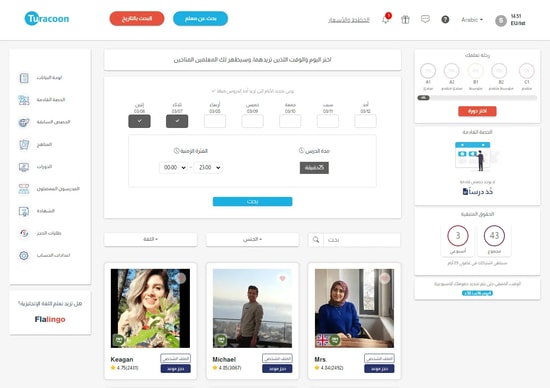The width and height of the screenshot is (550, 388).
Task: Check the 03/10 day checkbox
Action: pos(290,121)
